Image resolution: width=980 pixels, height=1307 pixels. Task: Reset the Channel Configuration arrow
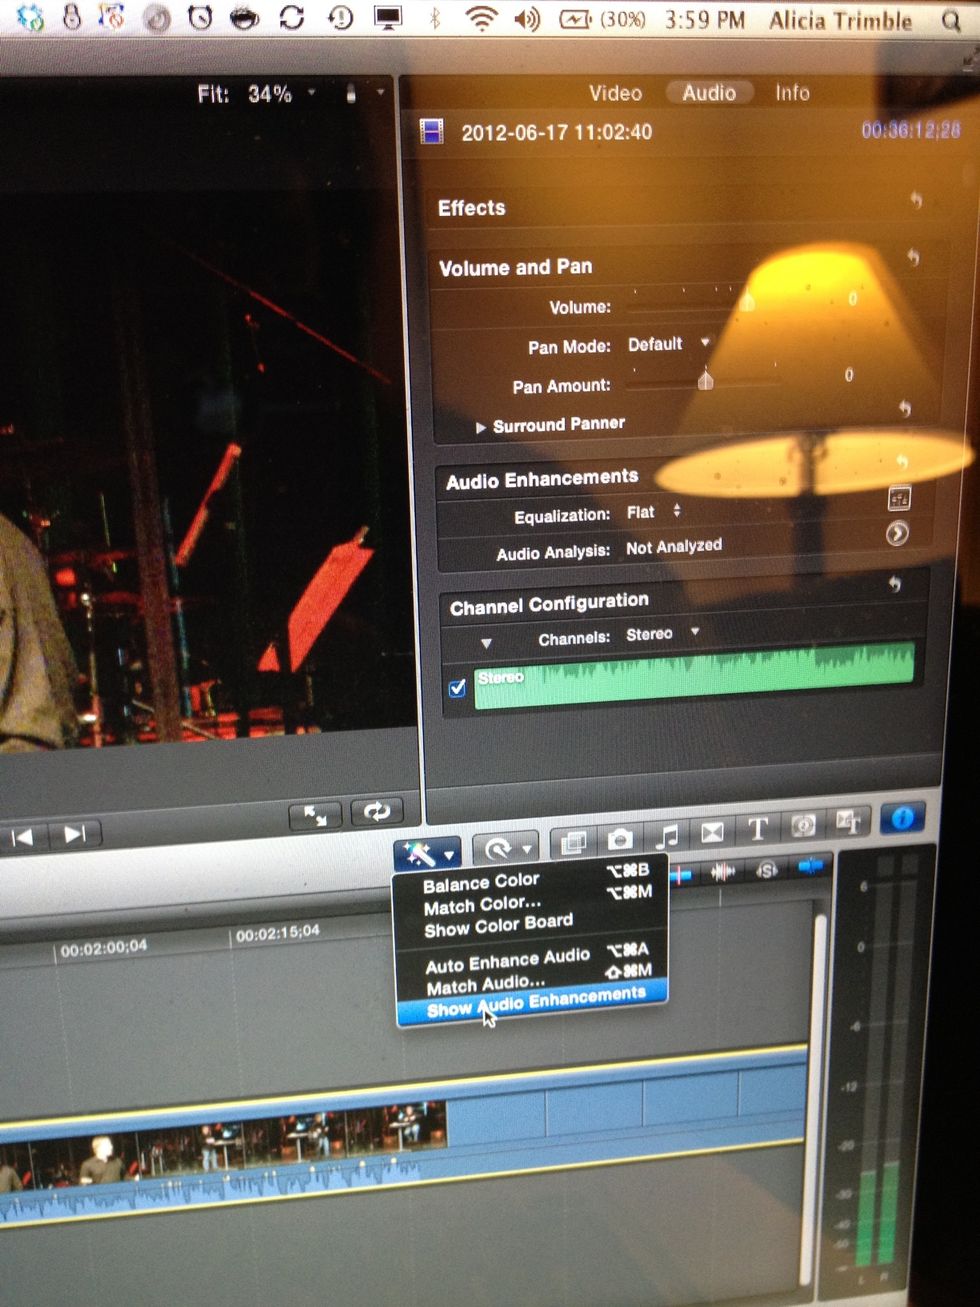[895, 584]
